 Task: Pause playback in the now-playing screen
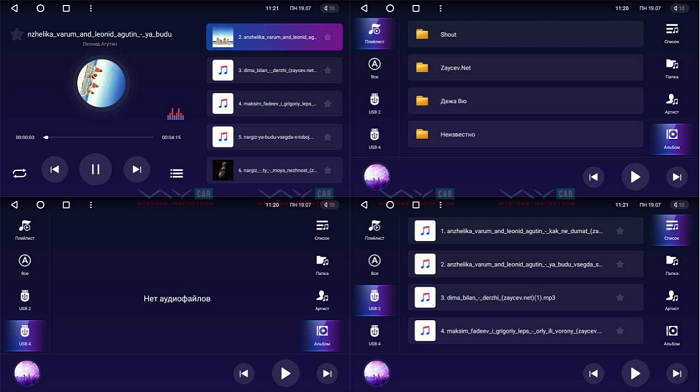(x=95, y=169)
